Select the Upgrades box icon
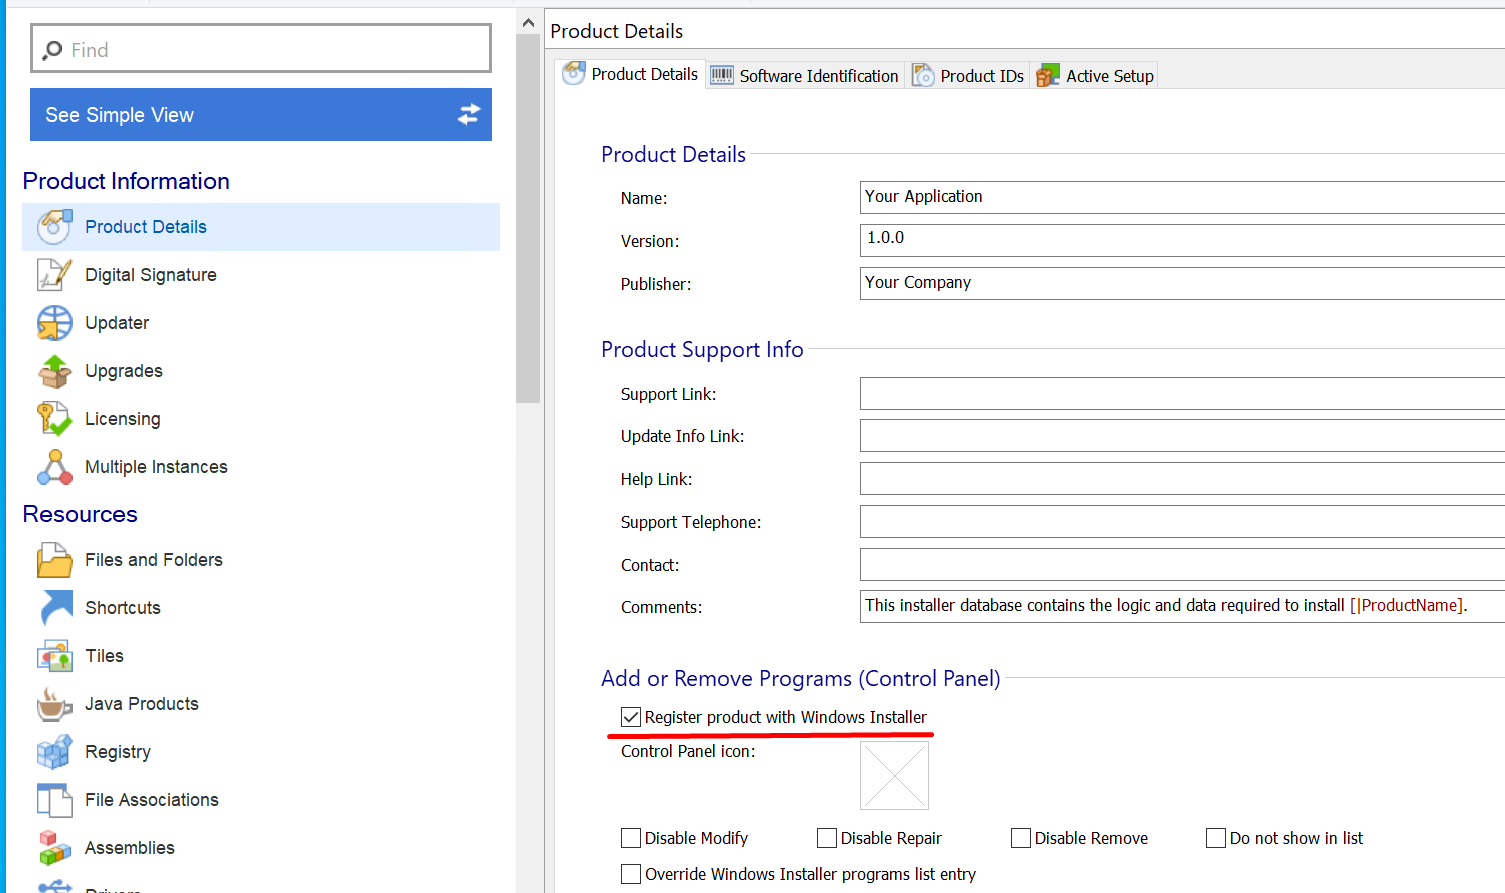Screen dimensions: 1505x893 (x=54, y=371)
